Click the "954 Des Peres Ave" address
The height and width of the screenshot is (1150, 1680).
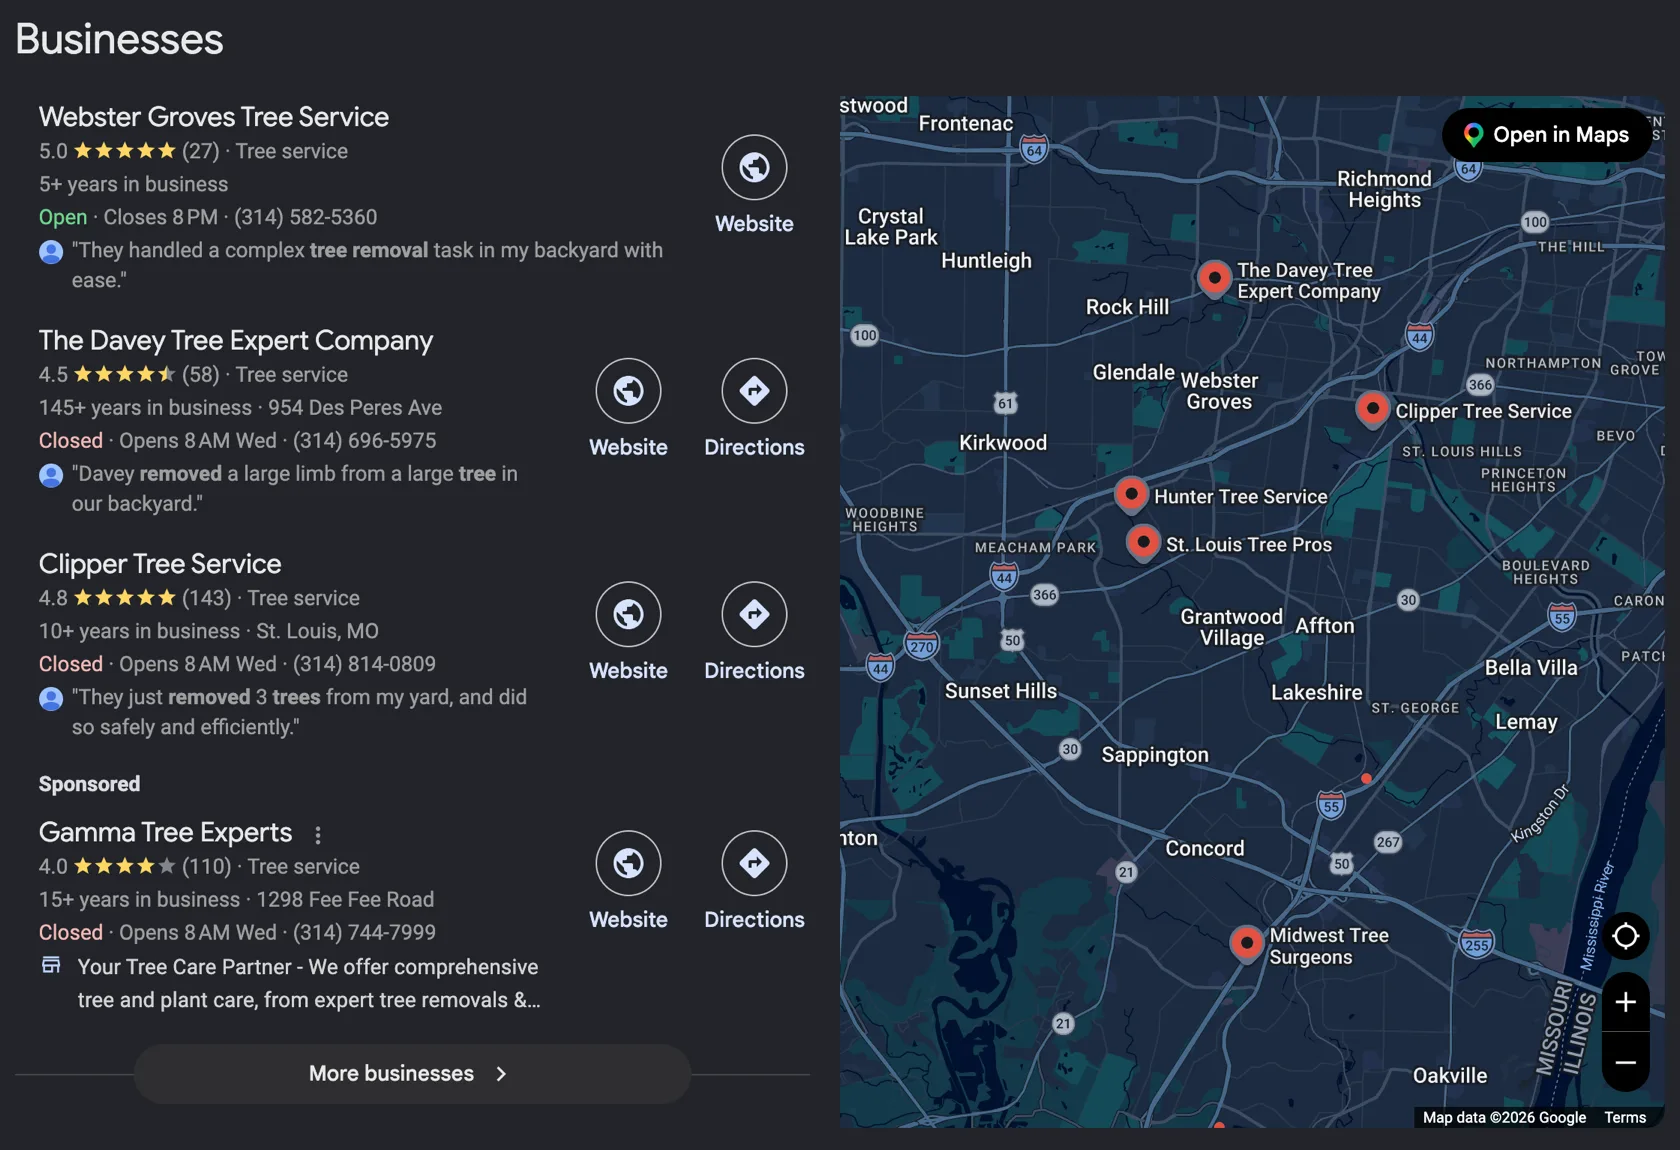[x=355, y=408]
